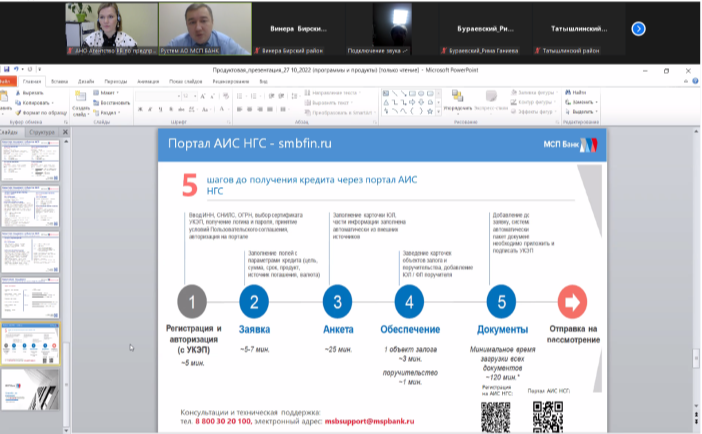Click the Increase Font Size icon

click(203, 96)
